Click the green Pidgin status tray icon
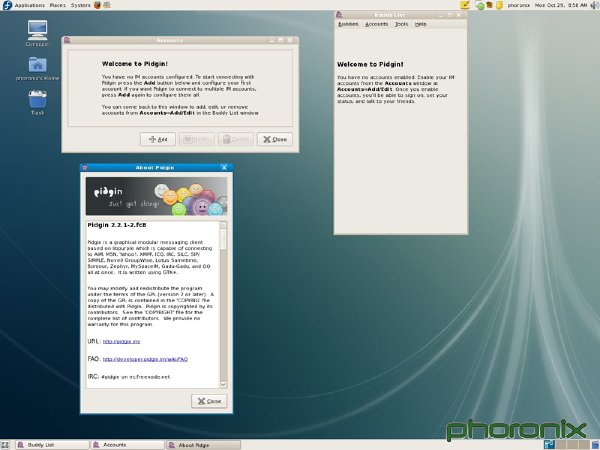The width and height of the screenshot is (600, 450). coord(479,5)
